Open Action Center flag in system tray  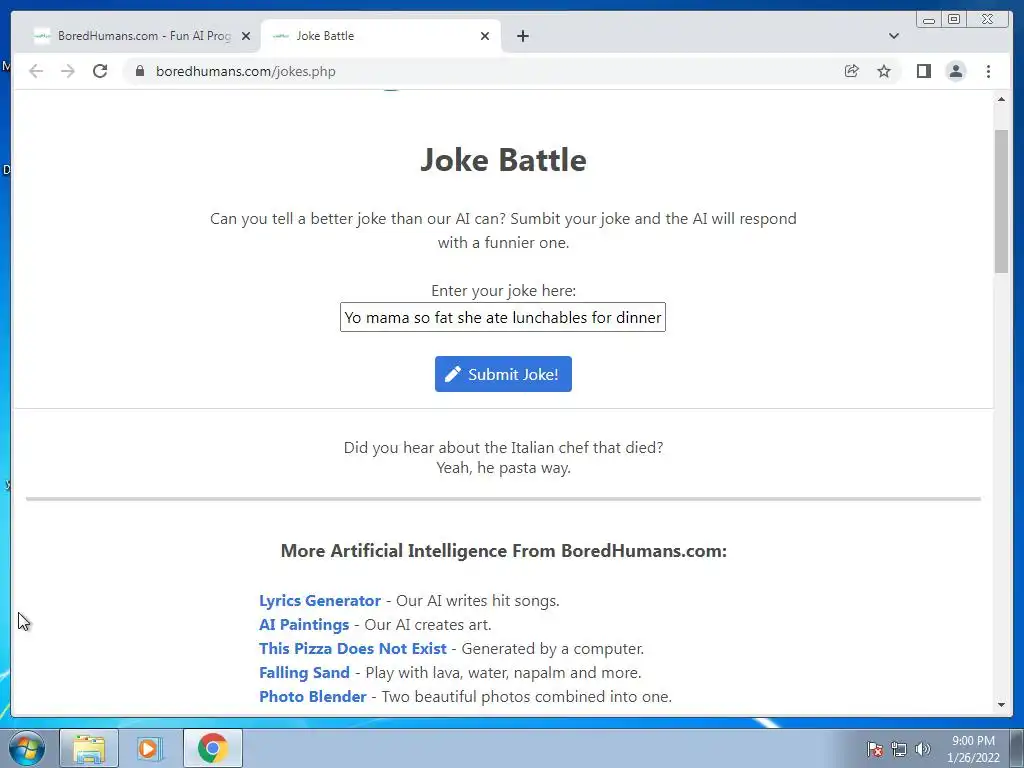tap(875, 749)
